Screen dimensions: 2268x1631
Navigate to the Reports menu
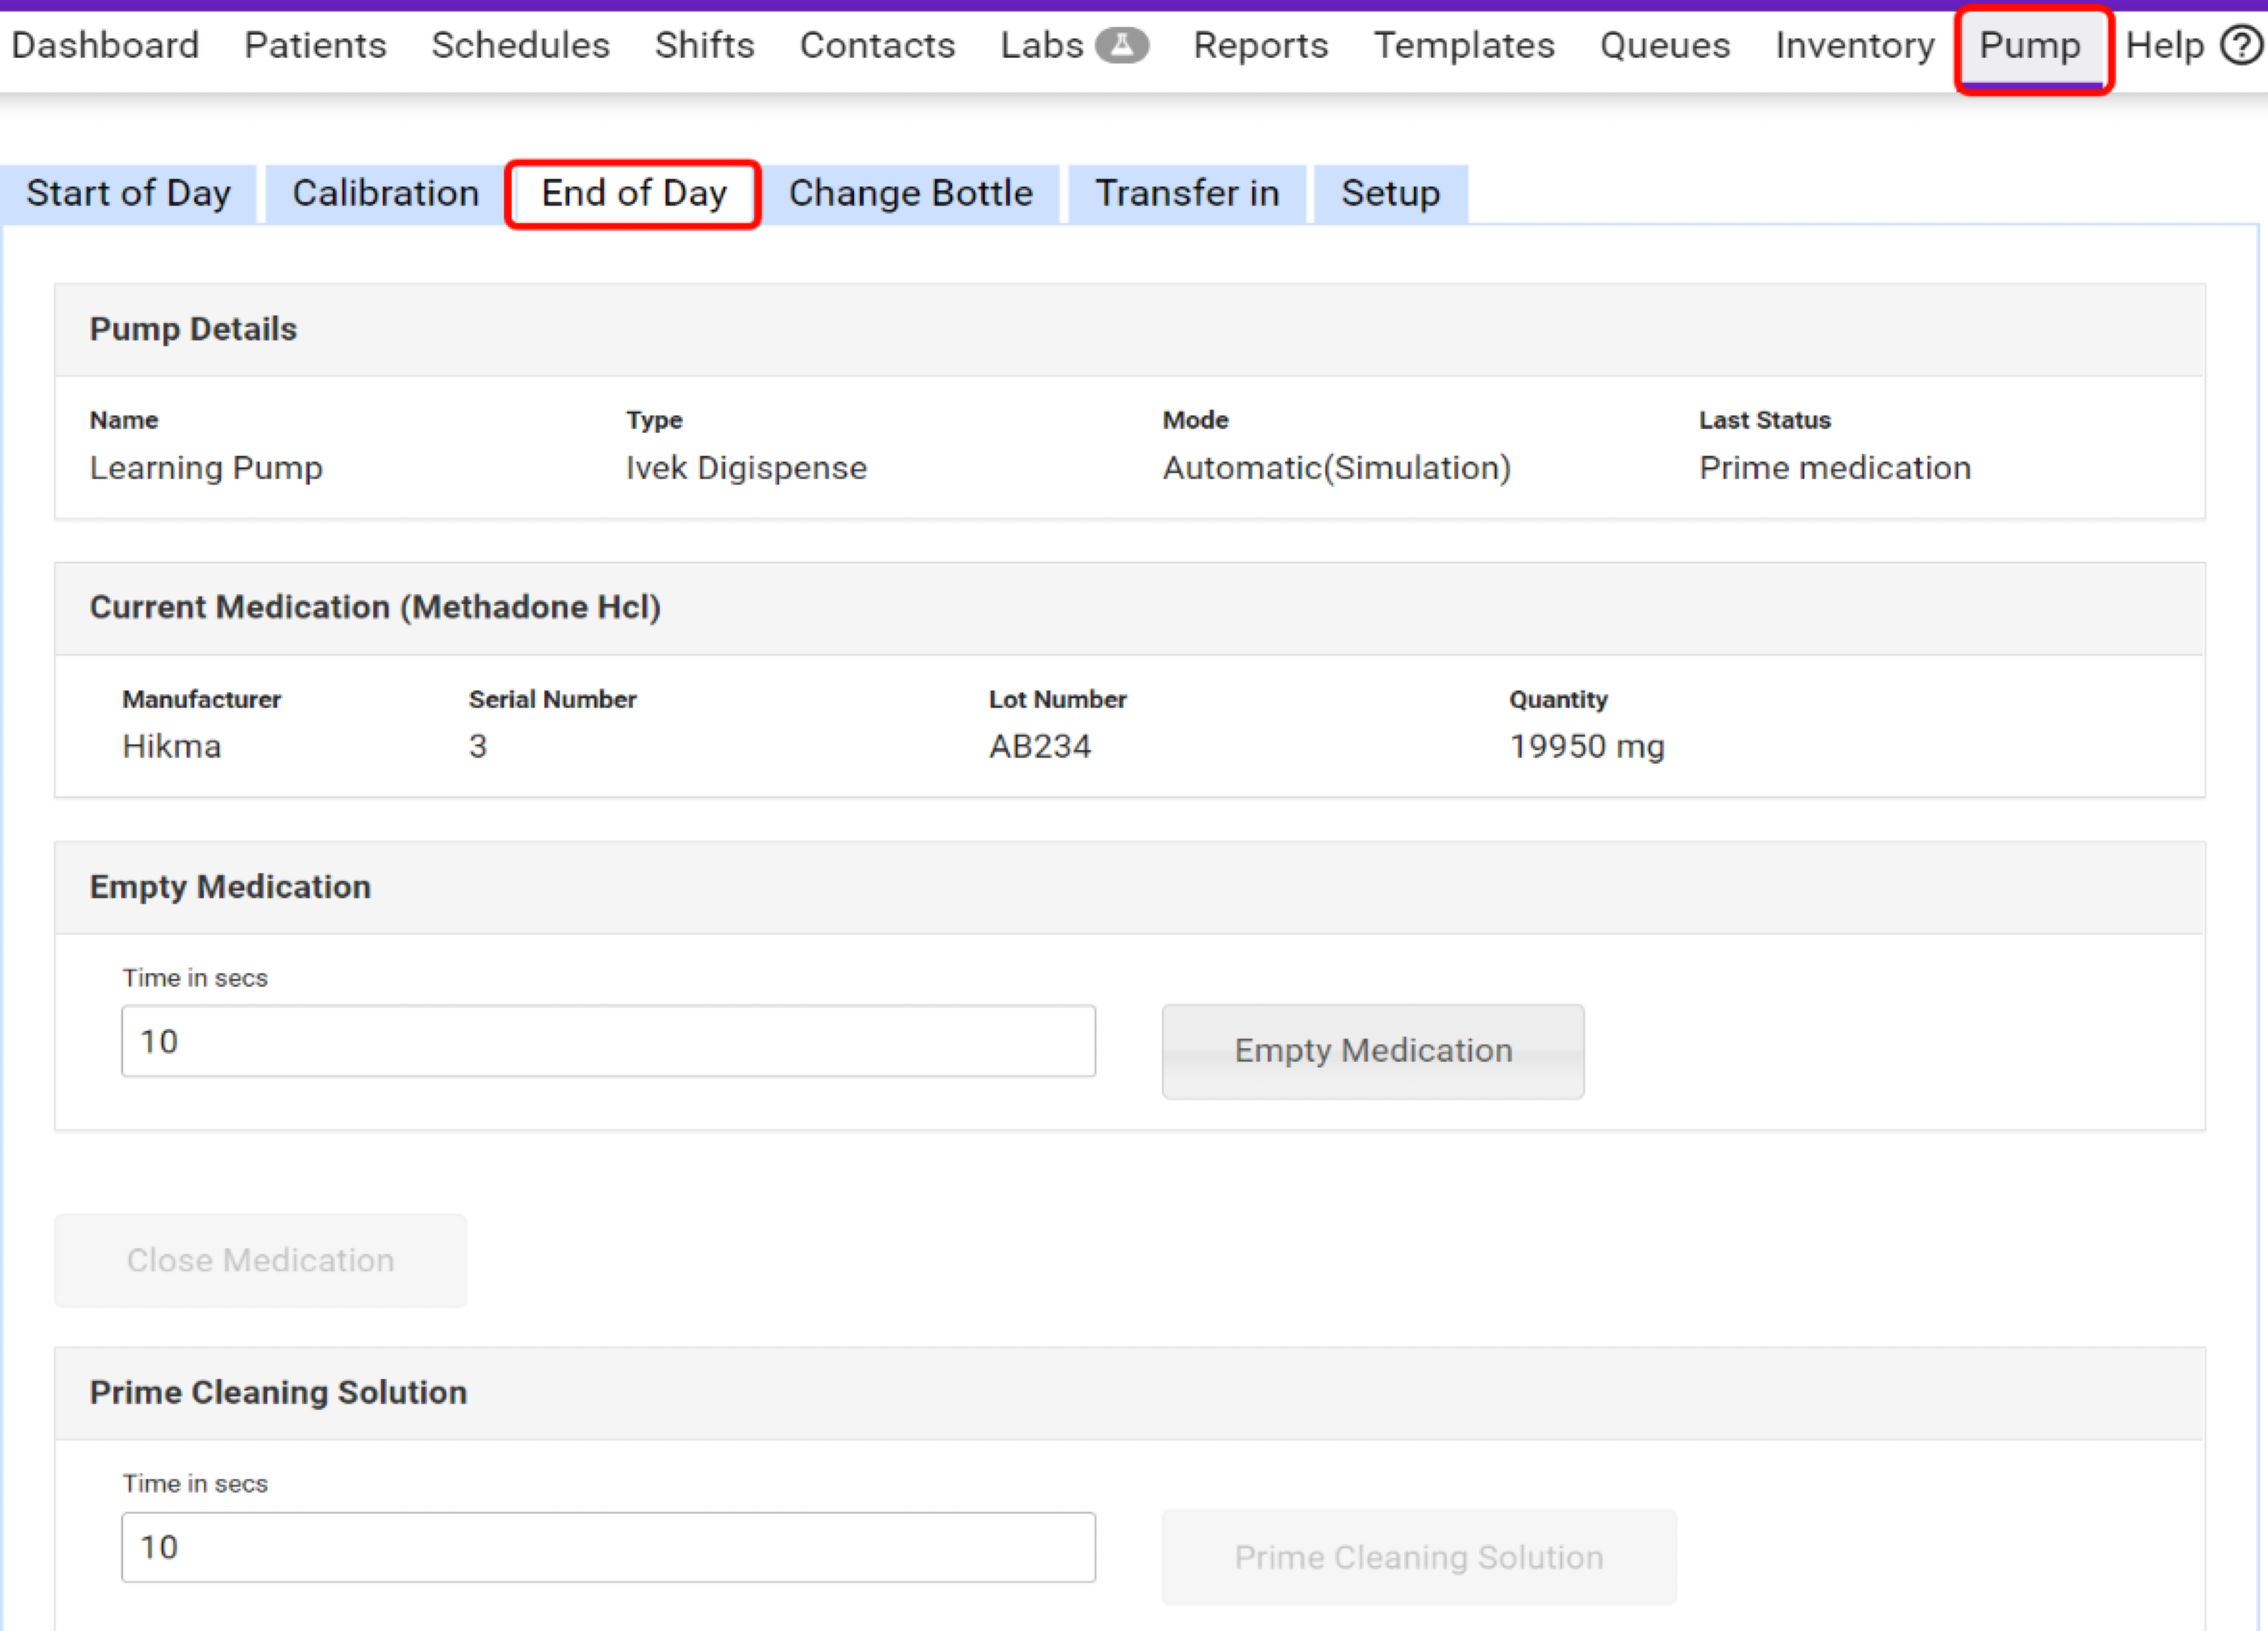1260,45
